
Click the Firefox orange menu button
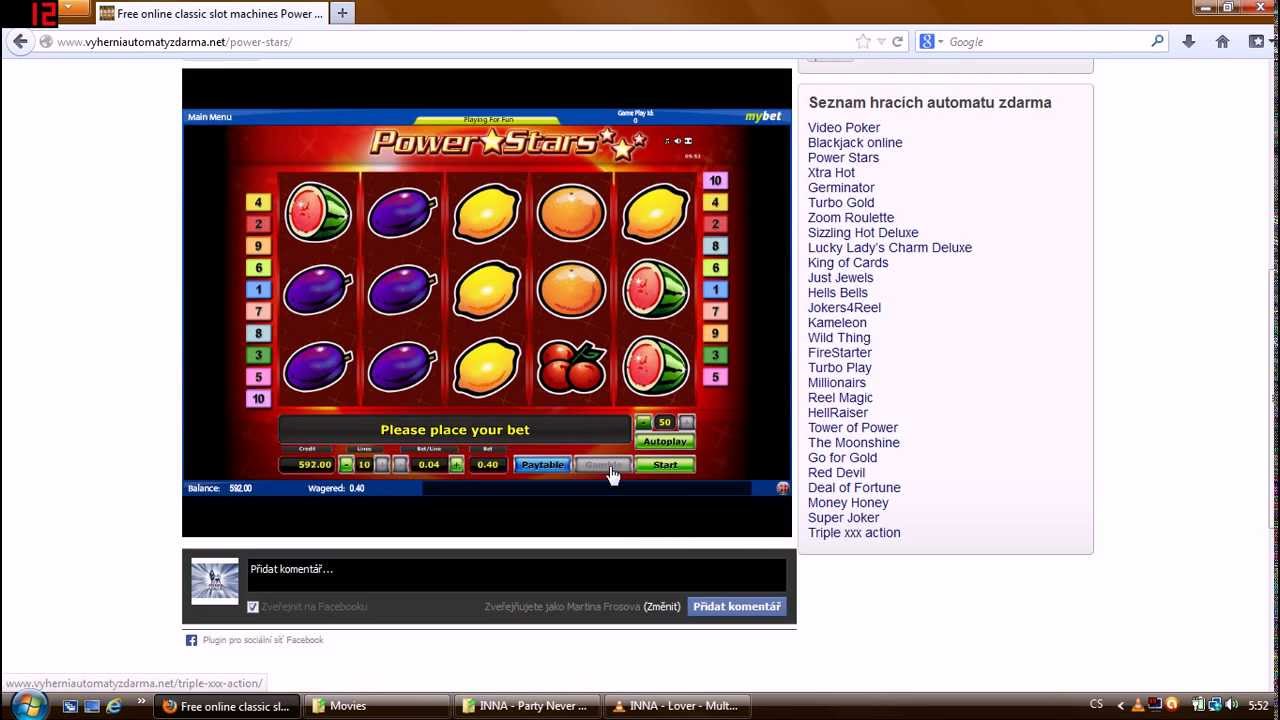[x=74, y=9]
